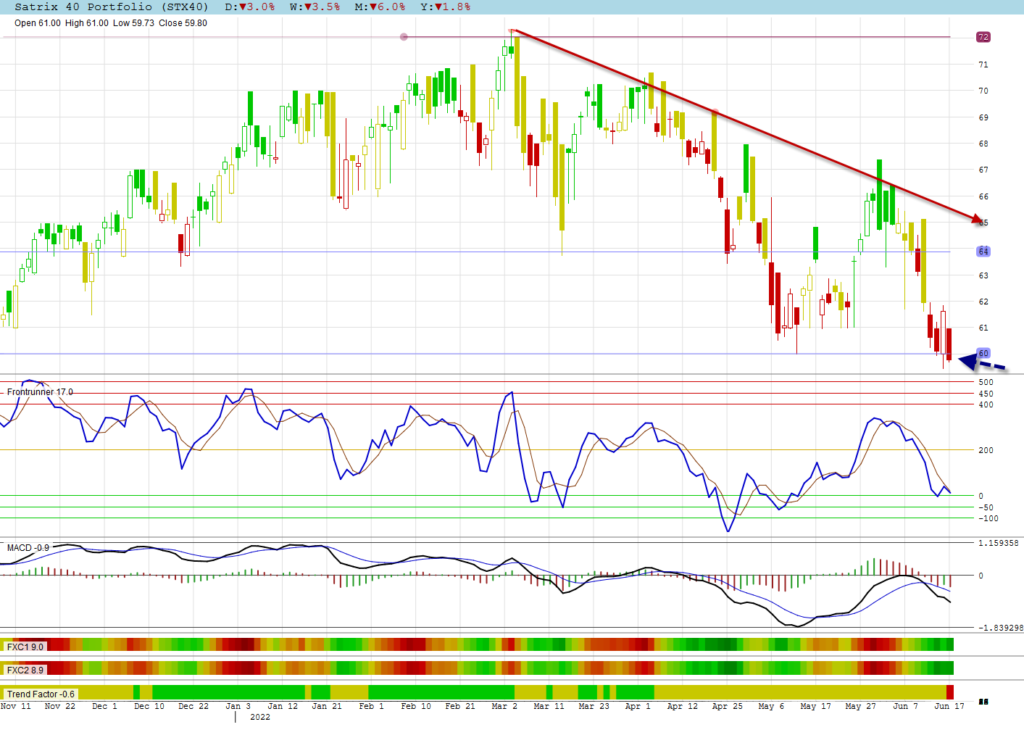This screenshot has height=735, width=1024.
Task: Click the 71 price axis label
Action: coord(983,65)
